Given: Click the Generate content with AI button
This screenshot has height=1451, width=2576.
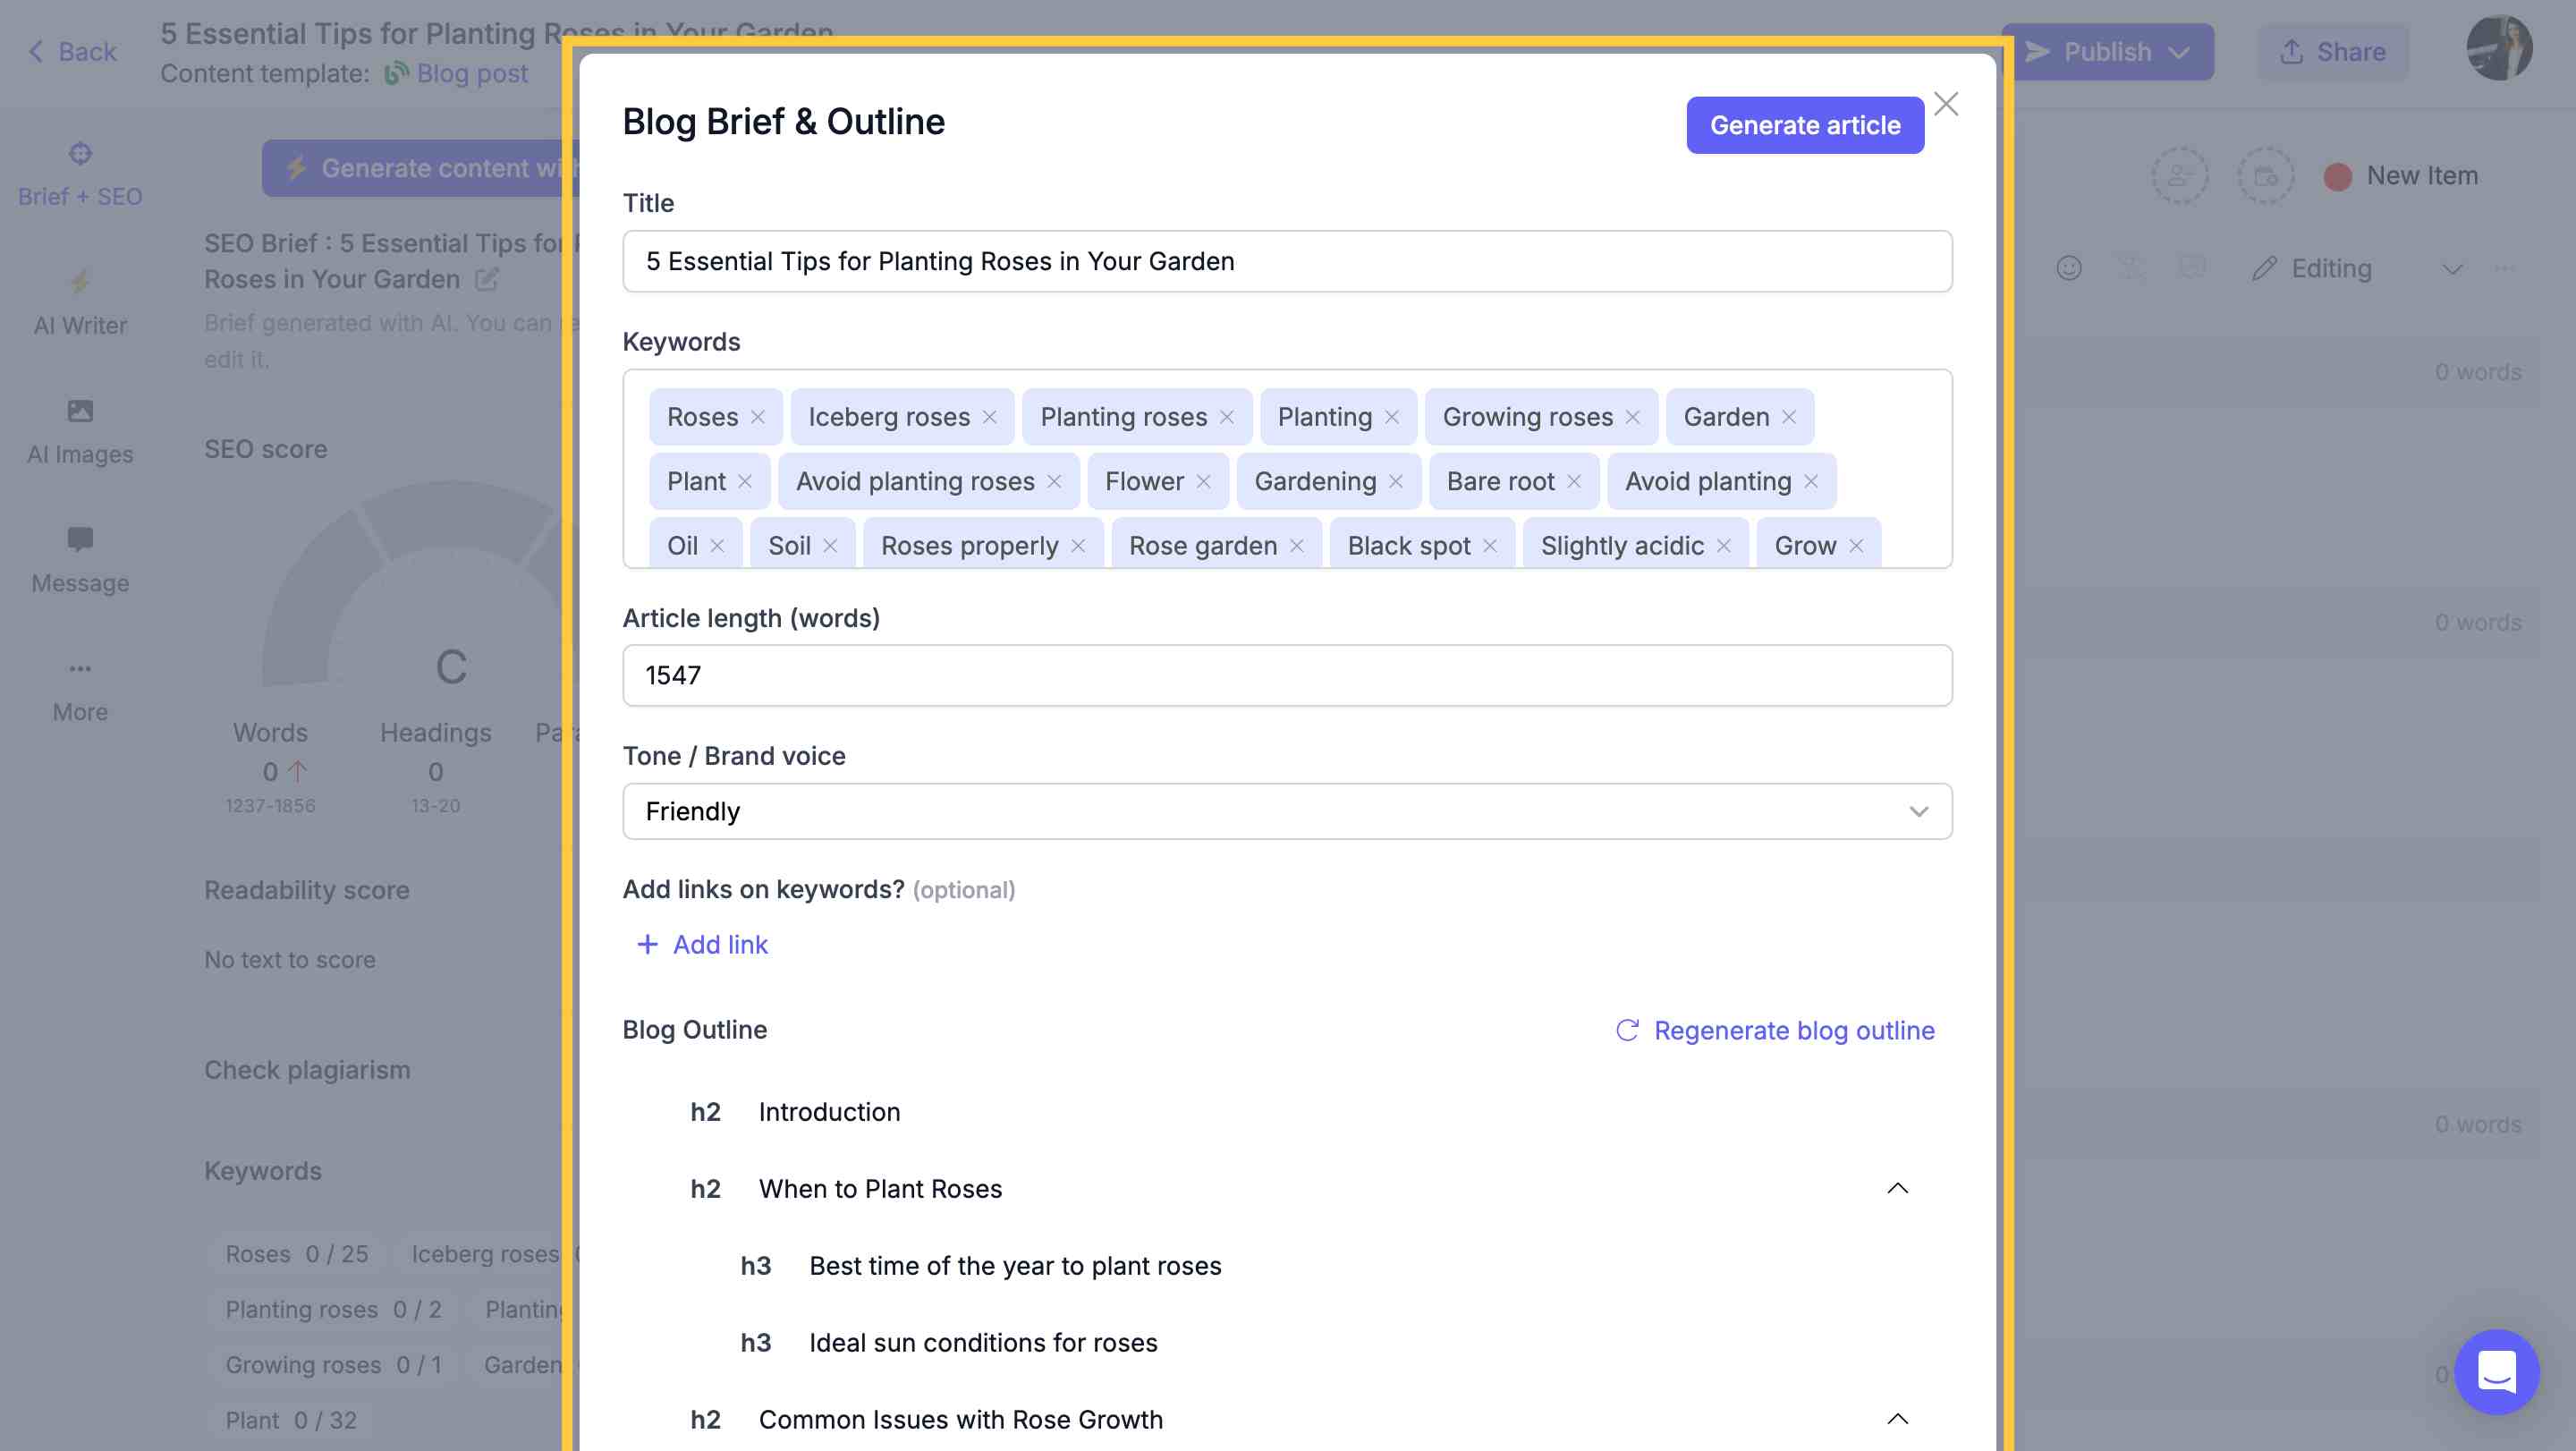Looking at the screenshot, I should tap(421, 168).
